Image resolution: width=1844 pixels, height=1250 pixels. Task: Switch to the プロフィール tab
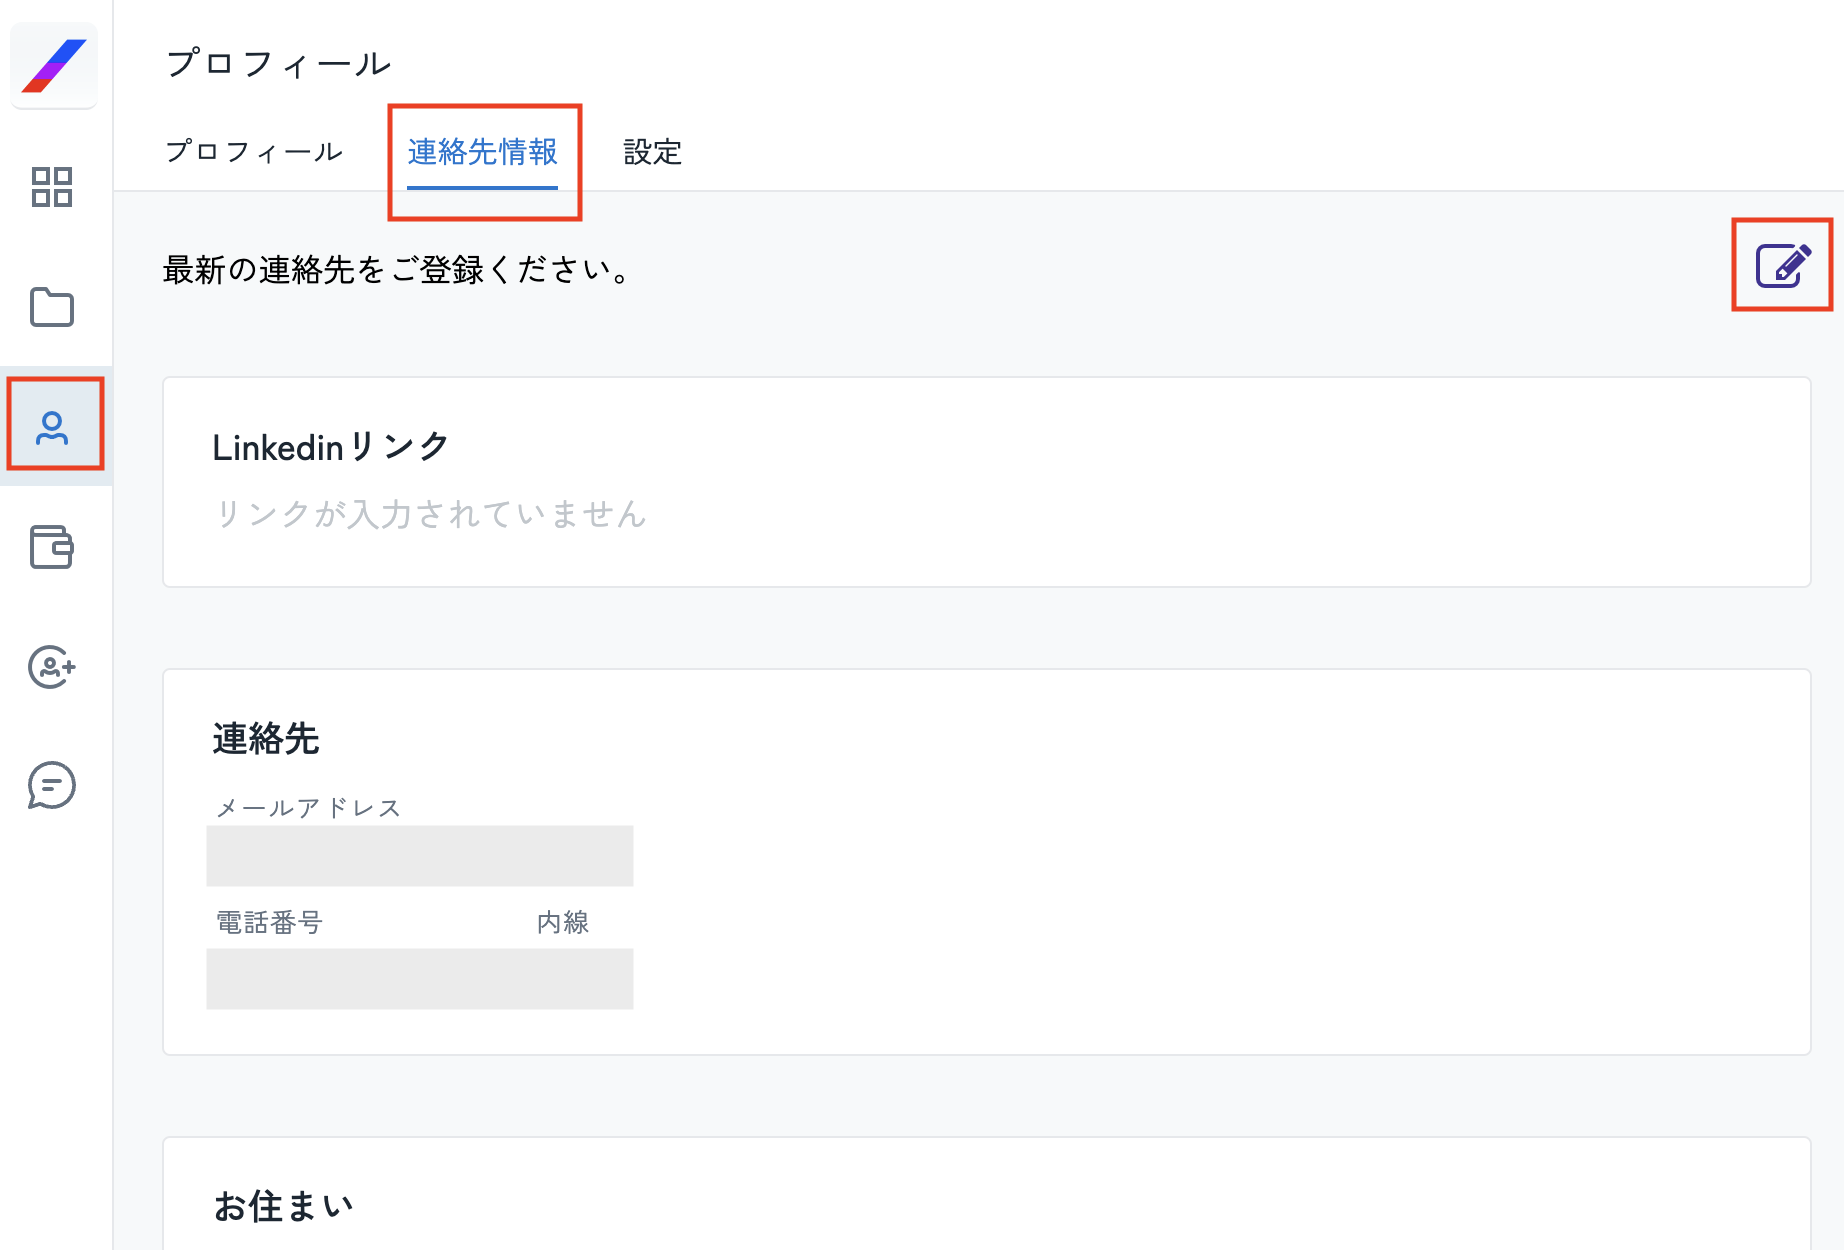(254, 152)
